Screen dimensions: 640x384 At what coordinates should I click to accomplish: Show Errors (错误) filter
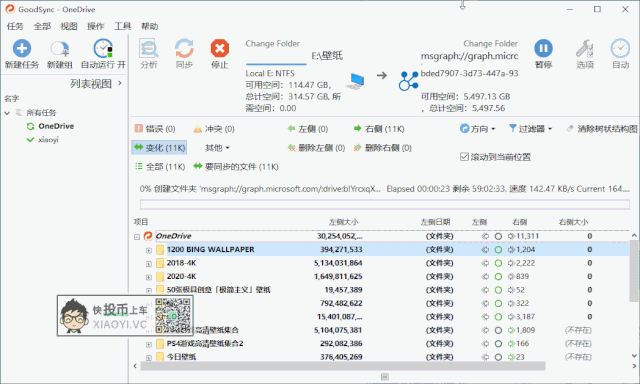155,129
